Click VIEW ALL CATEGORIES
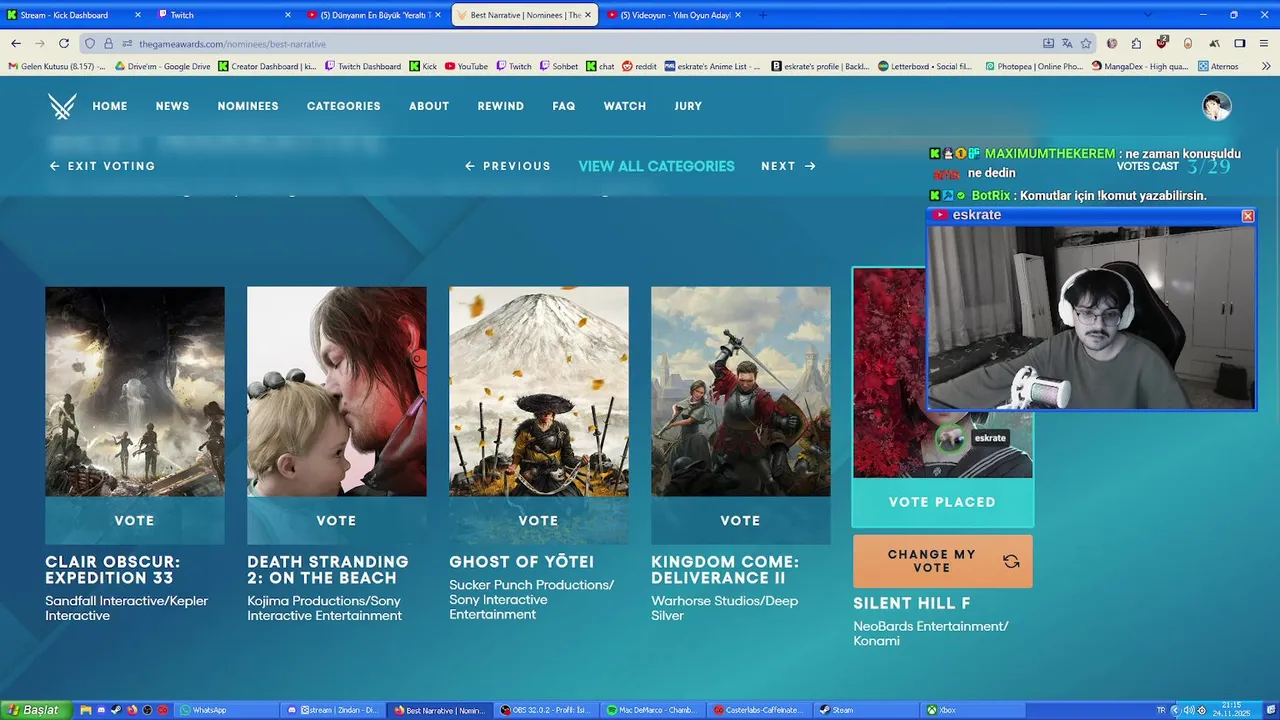 pyautogui.click(x=656, y=166)
